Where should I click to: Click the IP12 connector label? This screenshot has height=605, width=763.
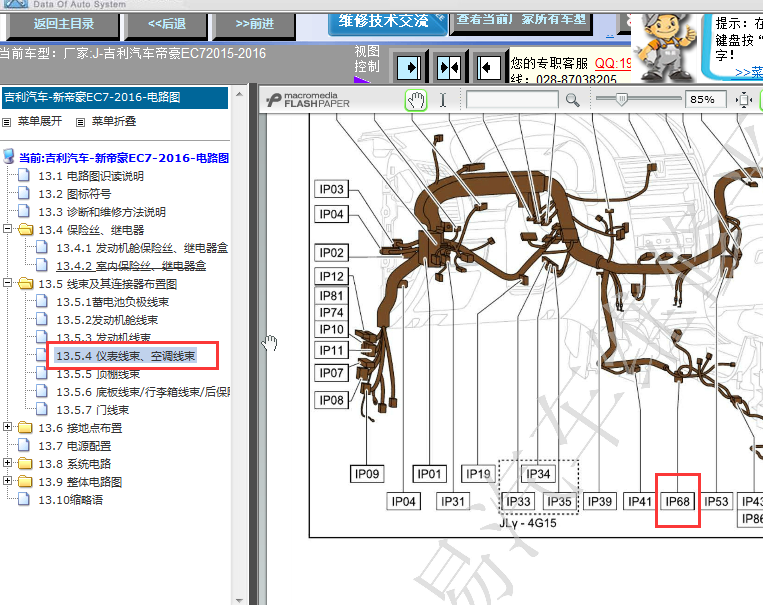[x=331, y=276]
